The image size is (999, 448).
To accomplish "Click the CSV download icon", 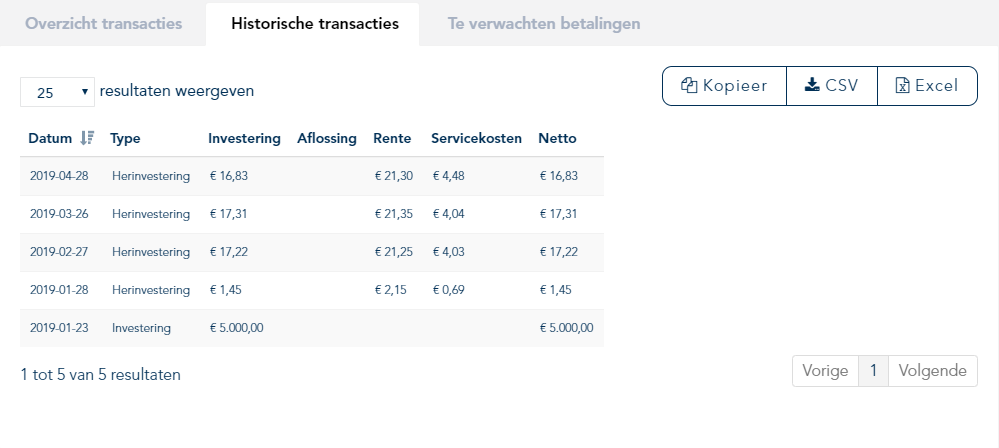I will click(x=812, y=85).
